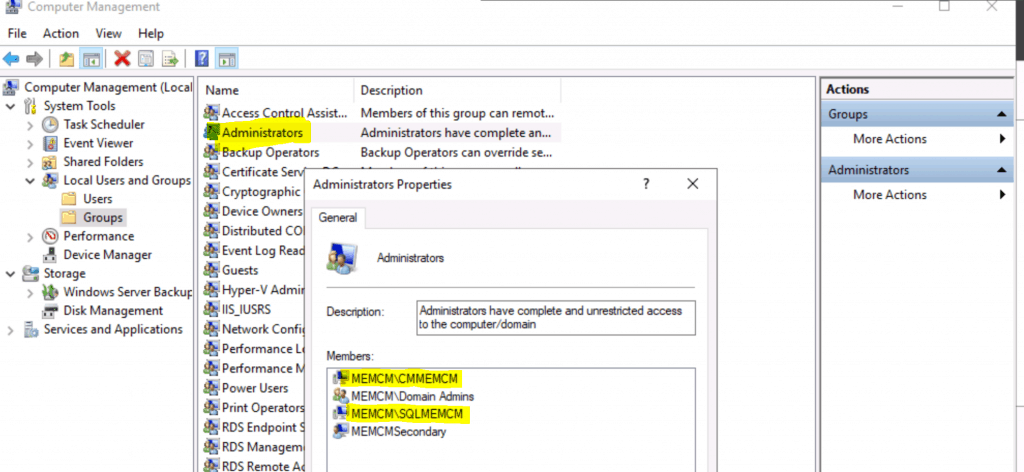This screenshot has height=472, width=1024.
Task: Select the MEMCM\SQLMEMCM member
Action: pos(407,413)
